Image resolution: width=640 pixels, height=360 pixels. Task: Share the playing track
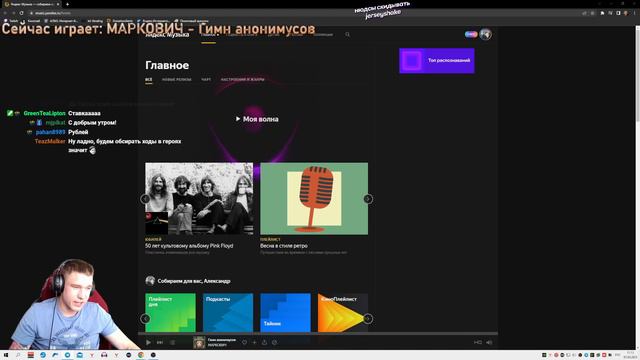point(264,342)
